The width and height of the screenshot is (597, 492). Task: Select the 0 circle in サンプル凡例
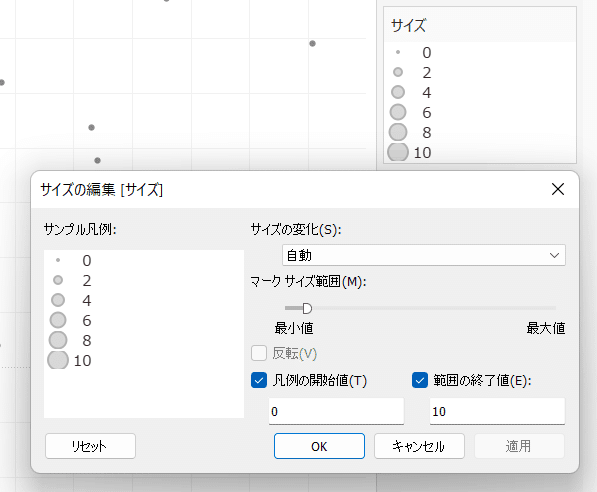coord(58,260)
